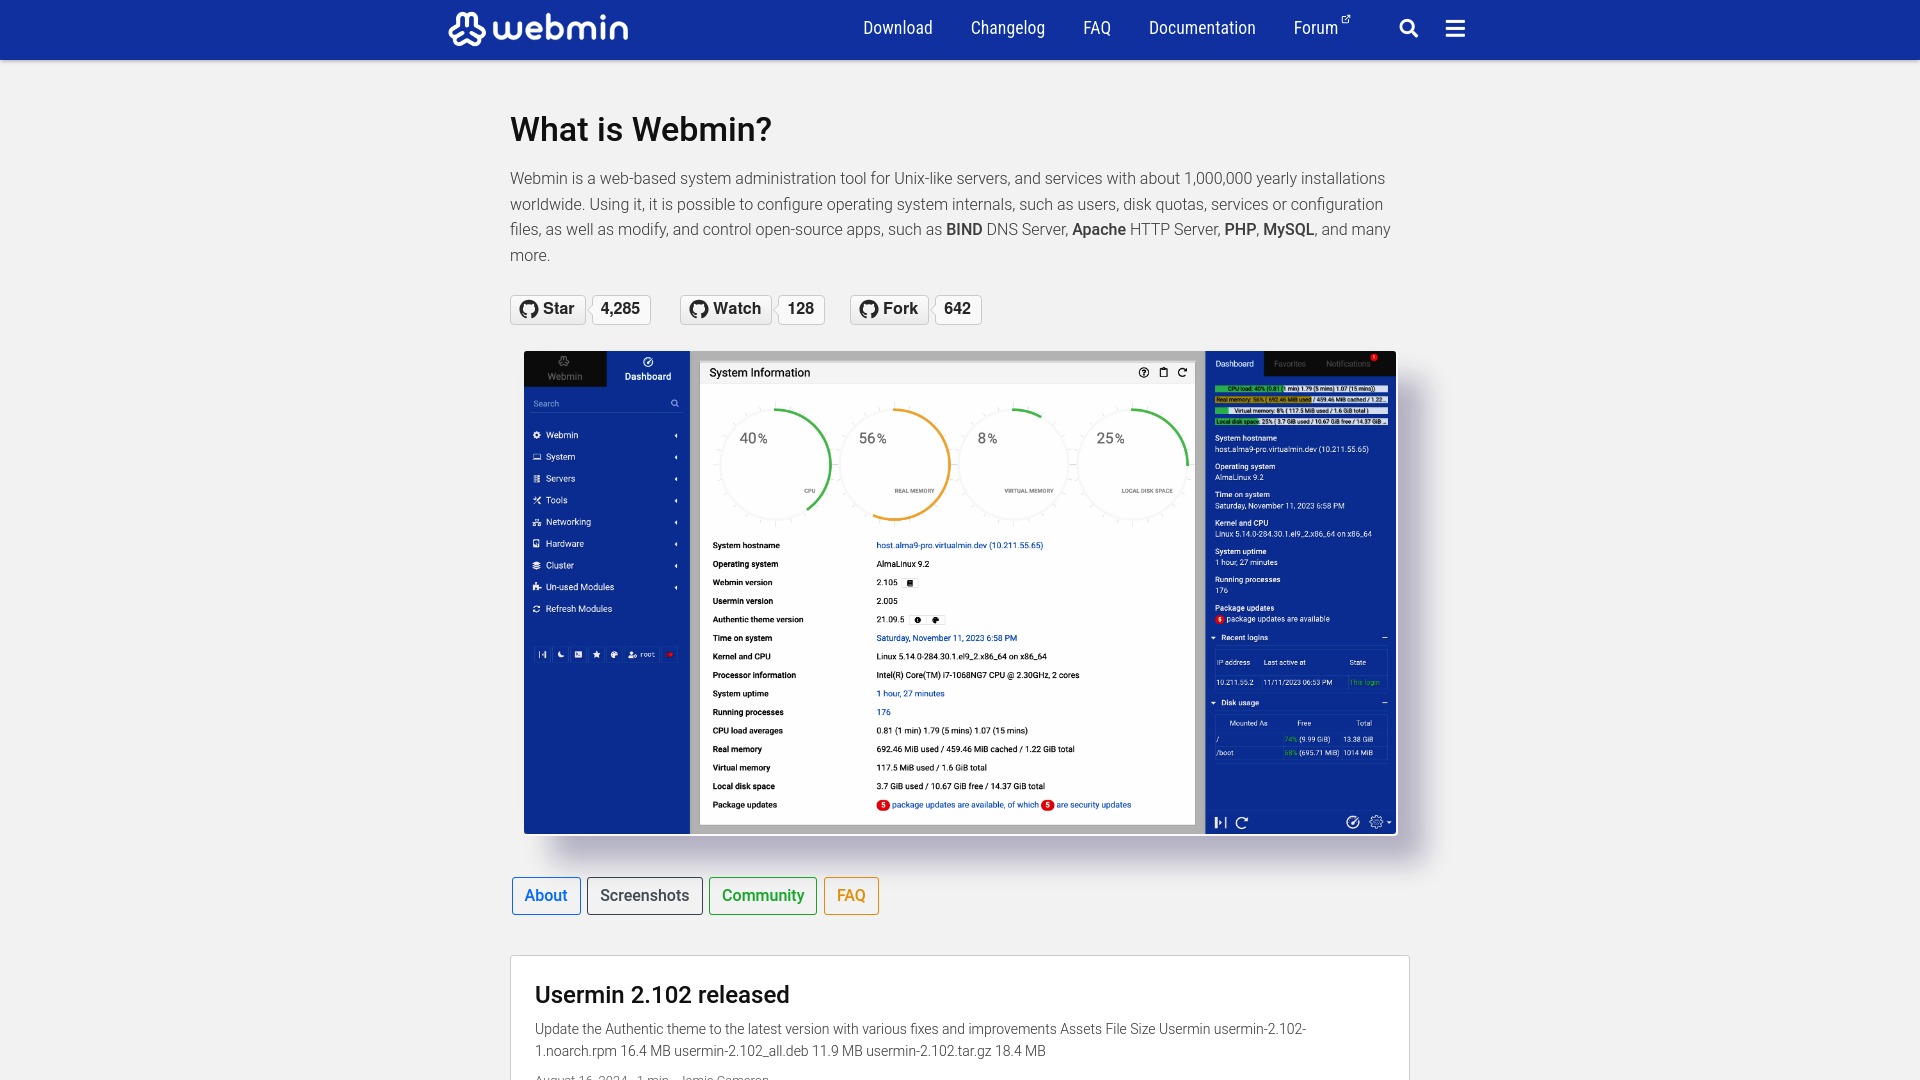Open the hamburger menu icon
This screenshot has height=1080, width=1920.
tap(1455, 29)
